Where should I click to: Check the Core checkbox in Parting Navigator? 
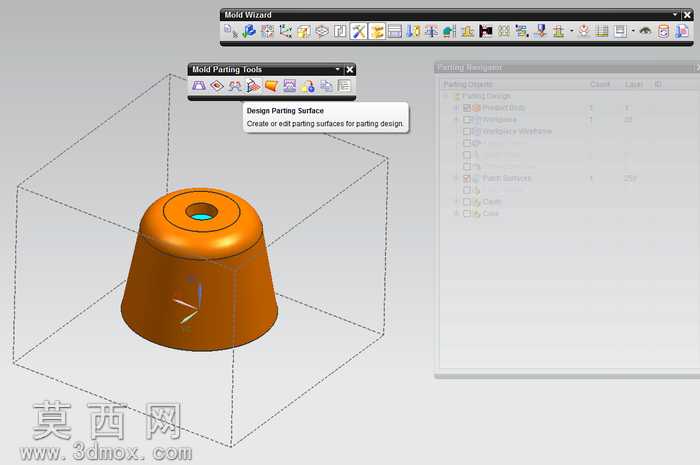pyautogui.click(x=467, y=214)
